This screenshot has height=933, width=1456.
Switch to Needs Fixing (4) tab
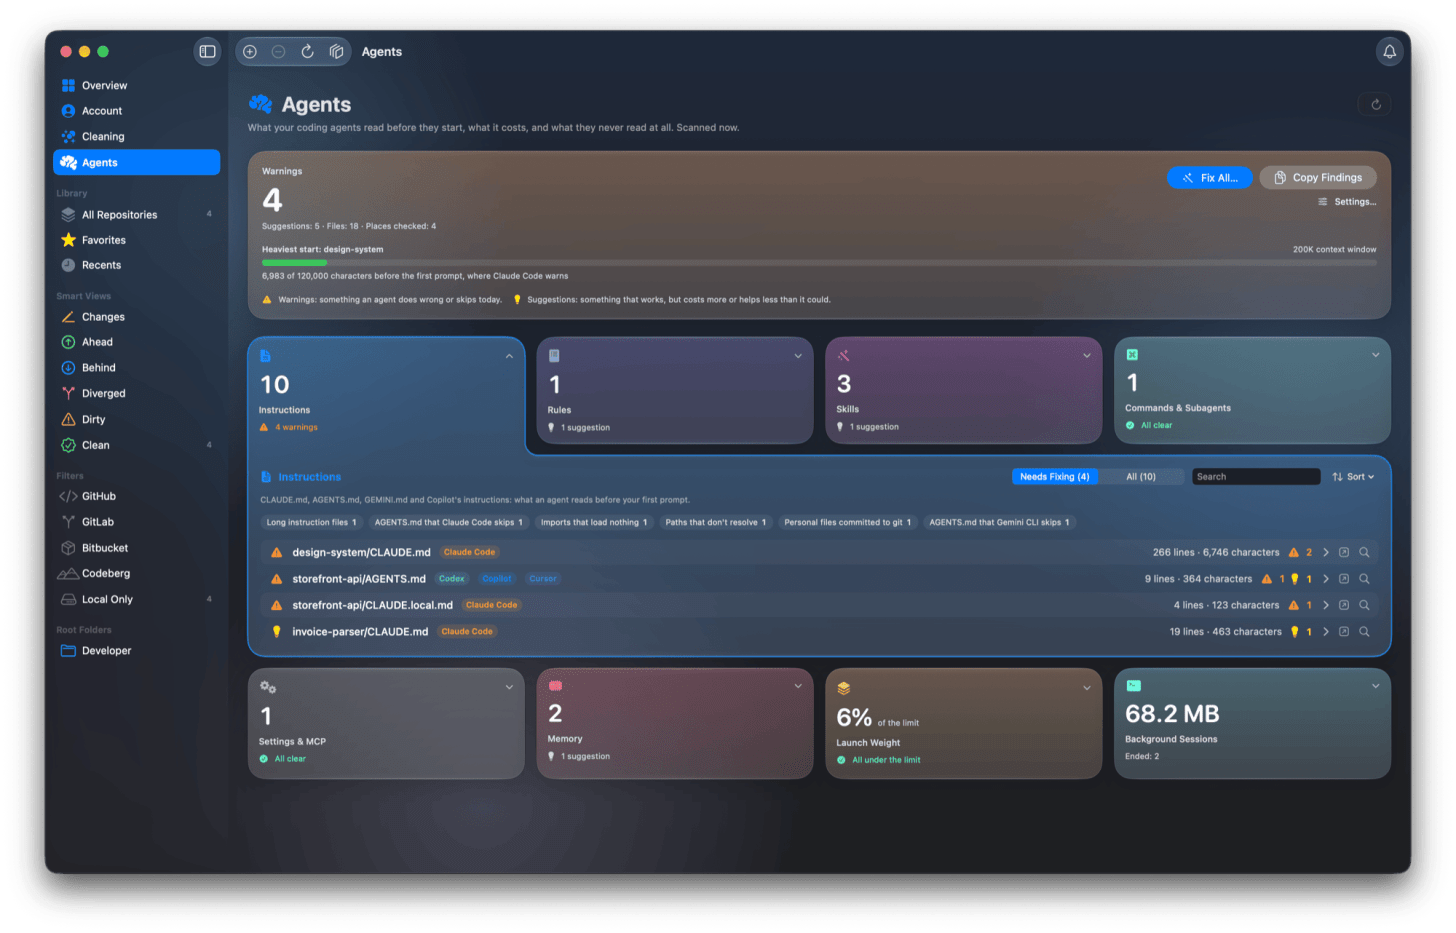coord(1055,477)
